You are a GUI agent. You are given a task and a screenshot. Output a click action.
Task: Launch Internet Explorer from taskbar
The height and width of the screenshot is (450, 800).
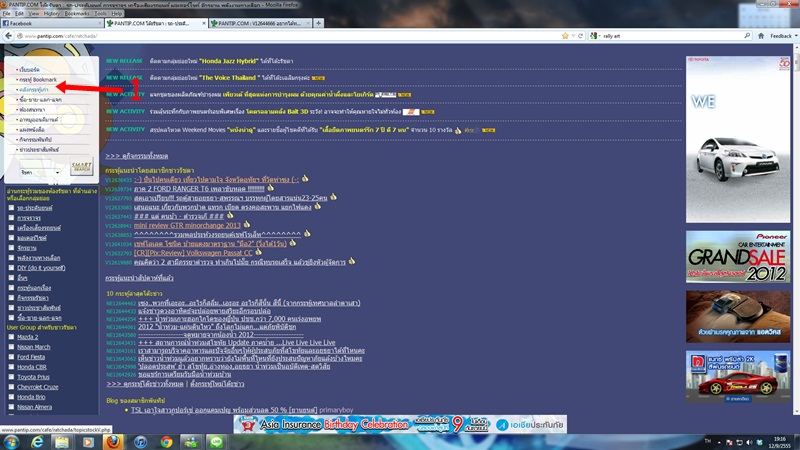pos(37,442)
